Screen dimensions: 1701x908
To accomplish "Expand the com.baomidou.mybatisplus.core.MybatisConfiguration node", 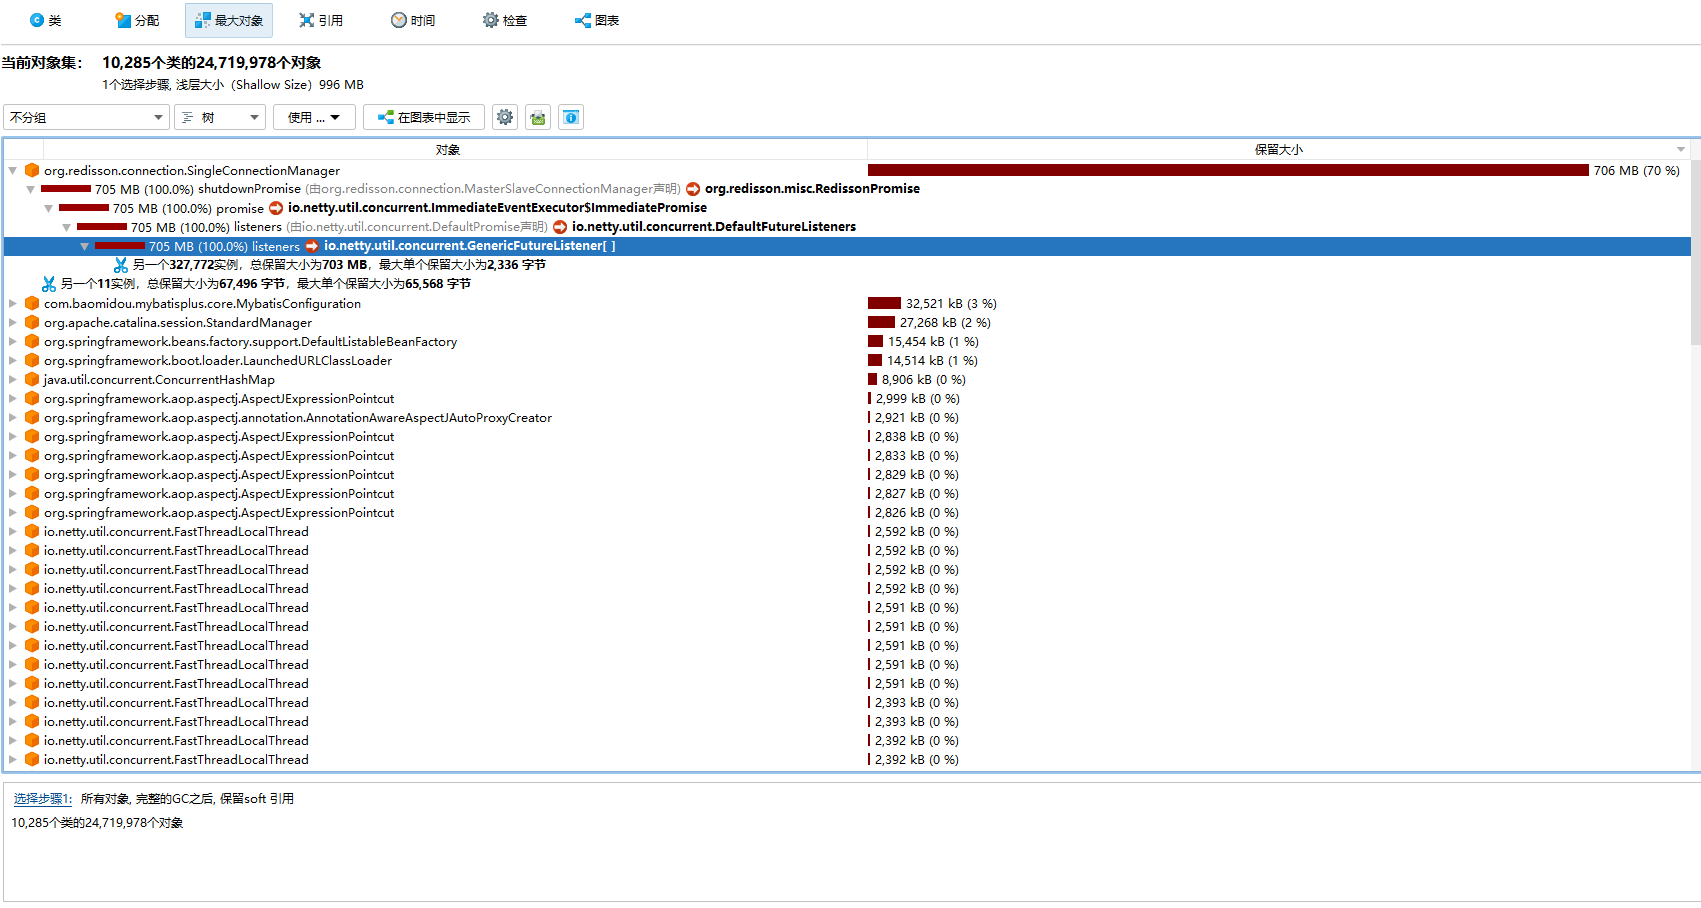I will pyautogui.click(x=12, y=303).
